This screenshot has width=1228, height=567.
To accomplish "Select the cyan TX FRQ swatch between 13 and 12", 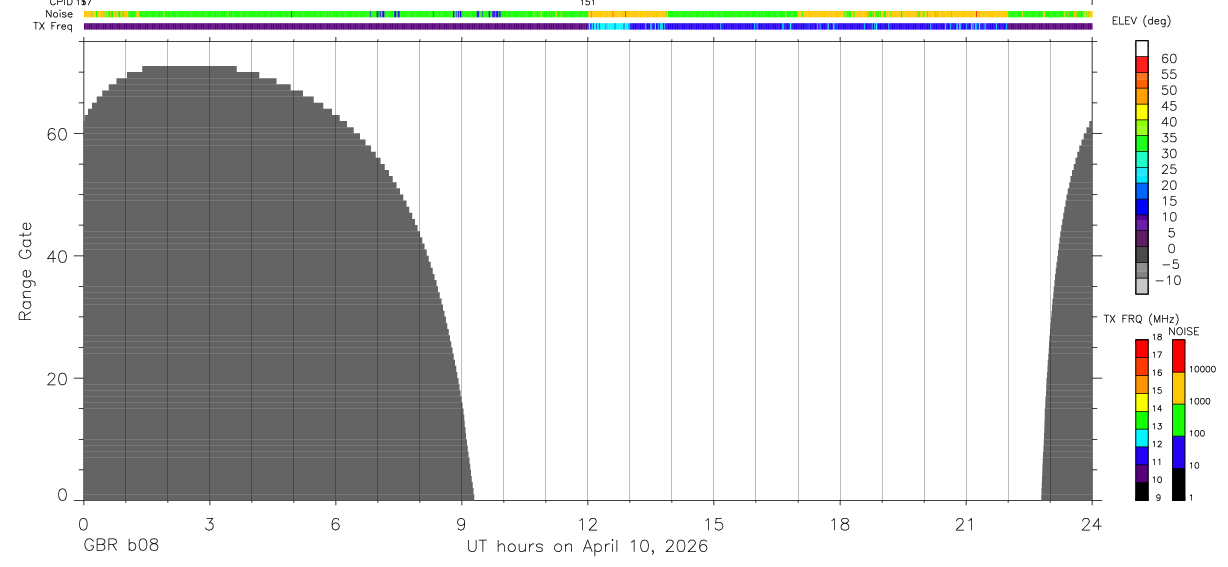I will click(x=1142, y=437).
